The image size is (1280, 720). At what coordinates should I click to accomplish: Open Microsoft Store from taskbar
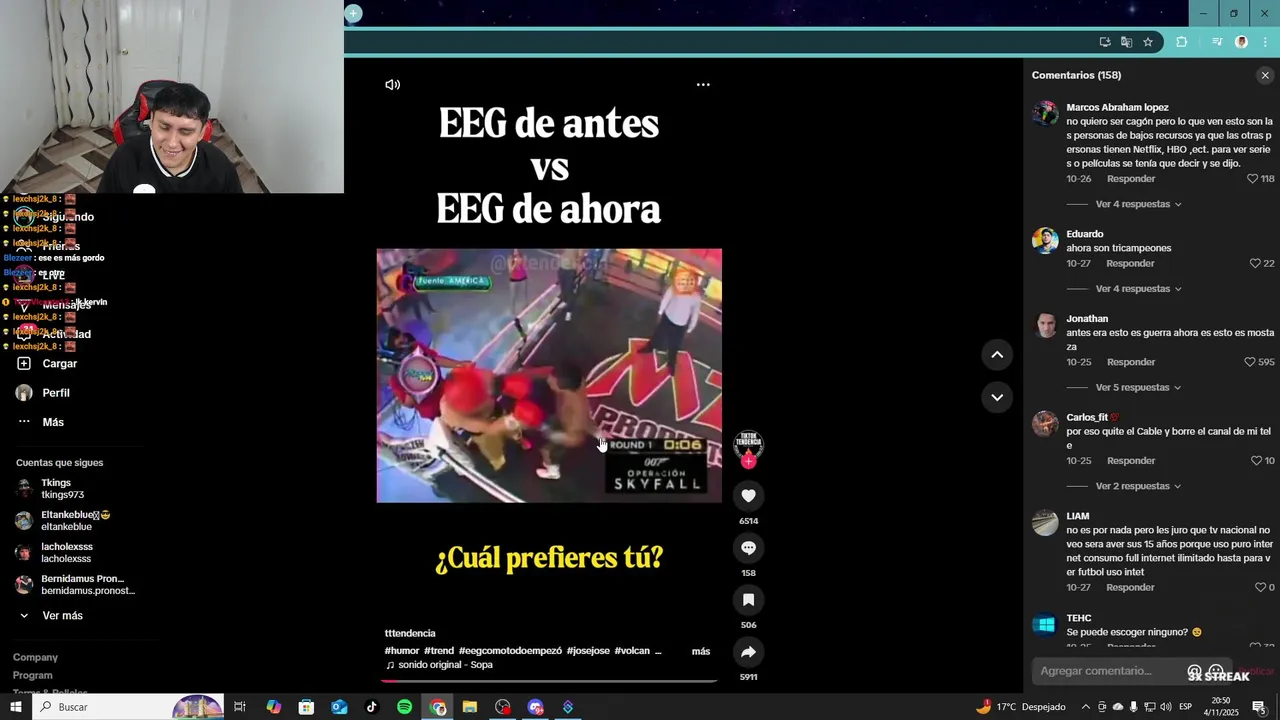click(x=306, y=707)
